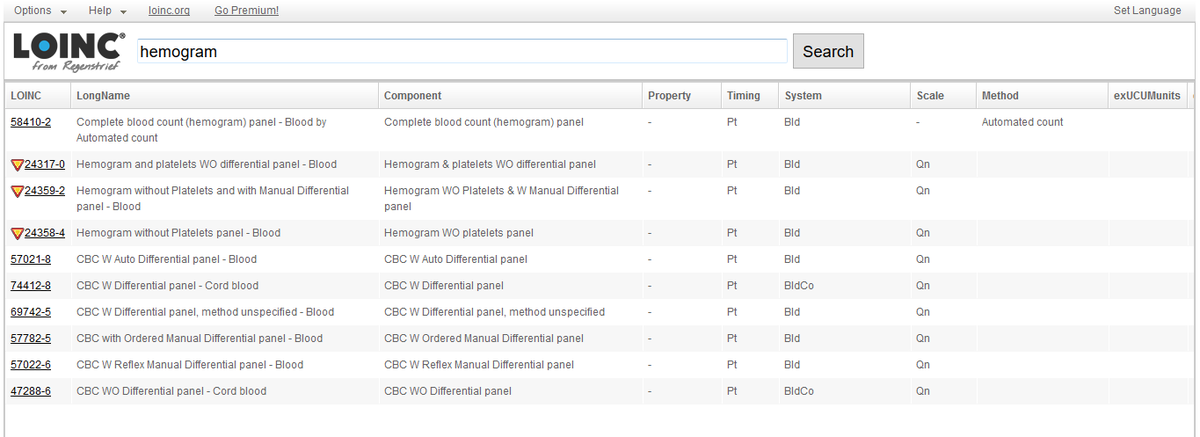Click the Search button

828,51
